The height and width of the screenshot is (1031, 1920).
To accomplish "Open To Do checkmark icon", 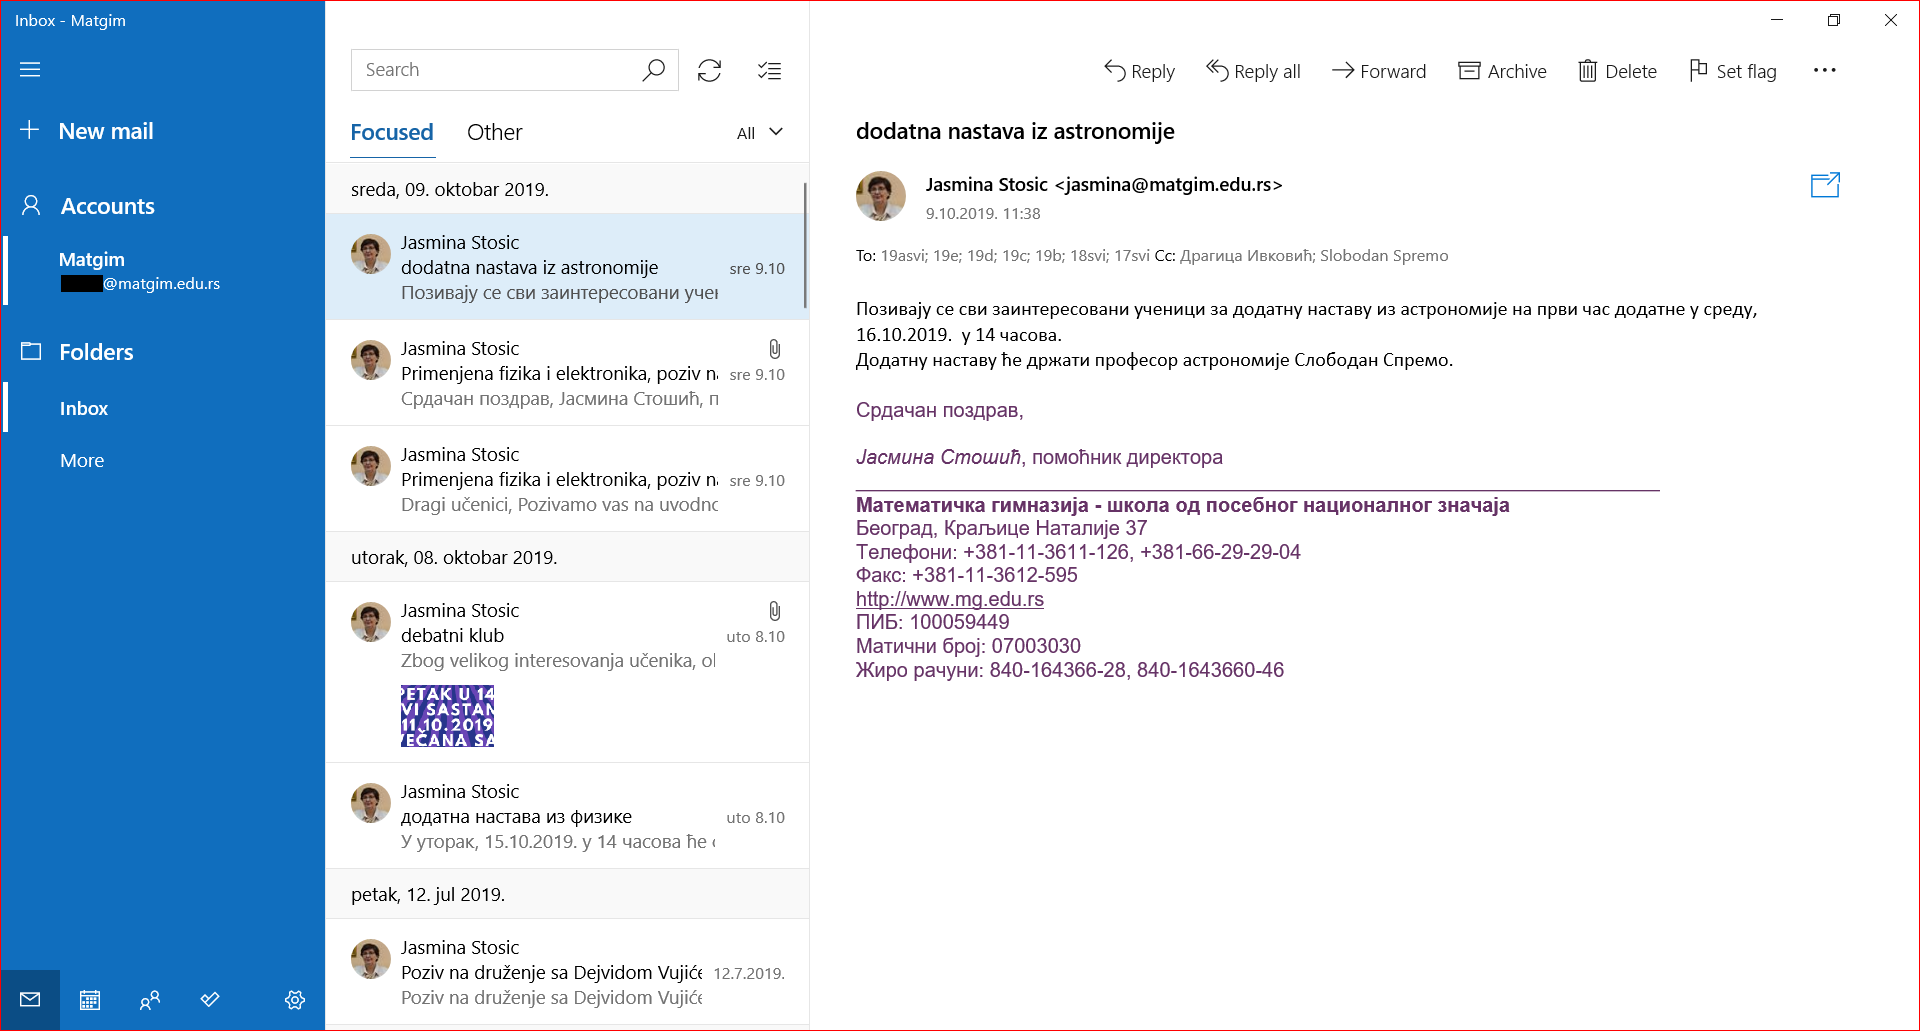I will click(210, 999).
